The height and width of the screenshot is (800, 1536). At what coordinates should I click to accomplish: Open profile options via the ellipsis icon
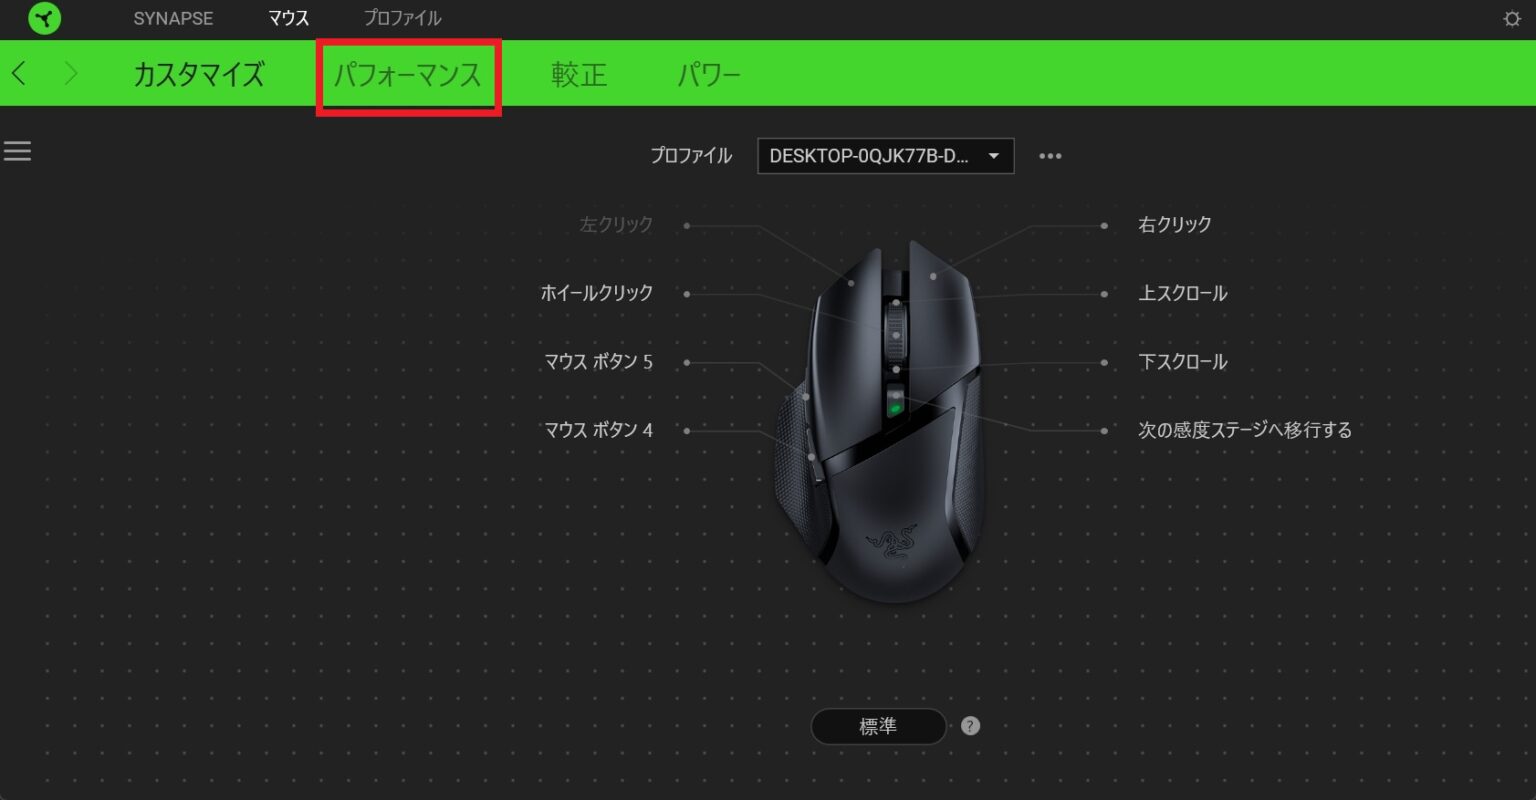[x=1050, y=156]
